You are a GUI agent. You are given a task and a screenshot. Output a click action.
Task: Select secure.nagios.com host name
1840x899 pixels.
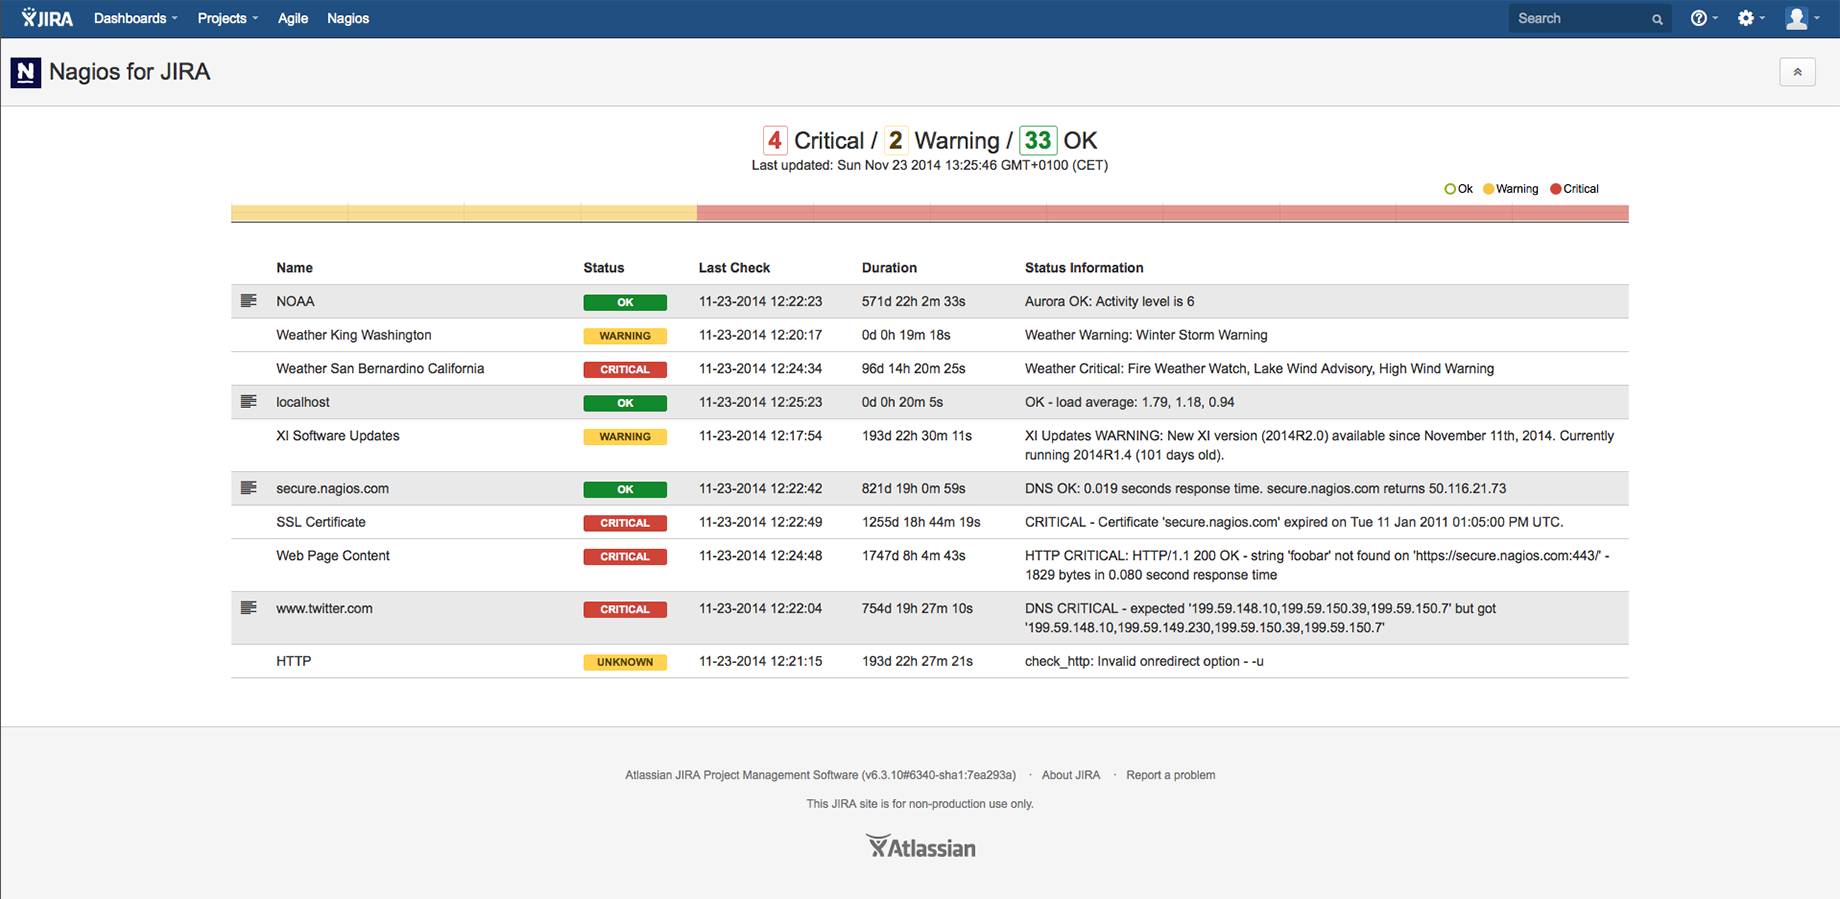tap(332, 488)
